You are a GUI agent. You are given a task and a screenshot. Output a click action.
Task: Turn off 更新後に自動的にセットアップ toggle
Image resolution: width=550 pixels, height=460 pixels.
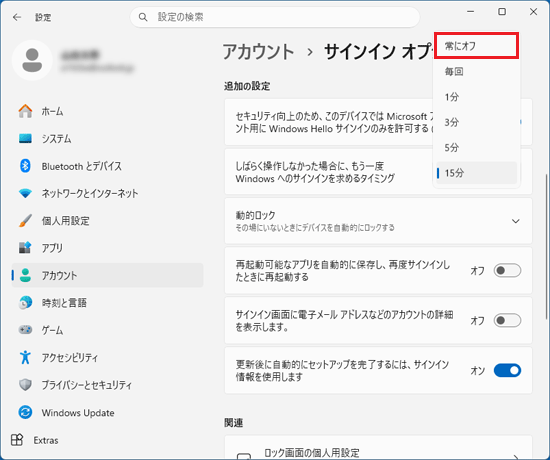[507, 371]
